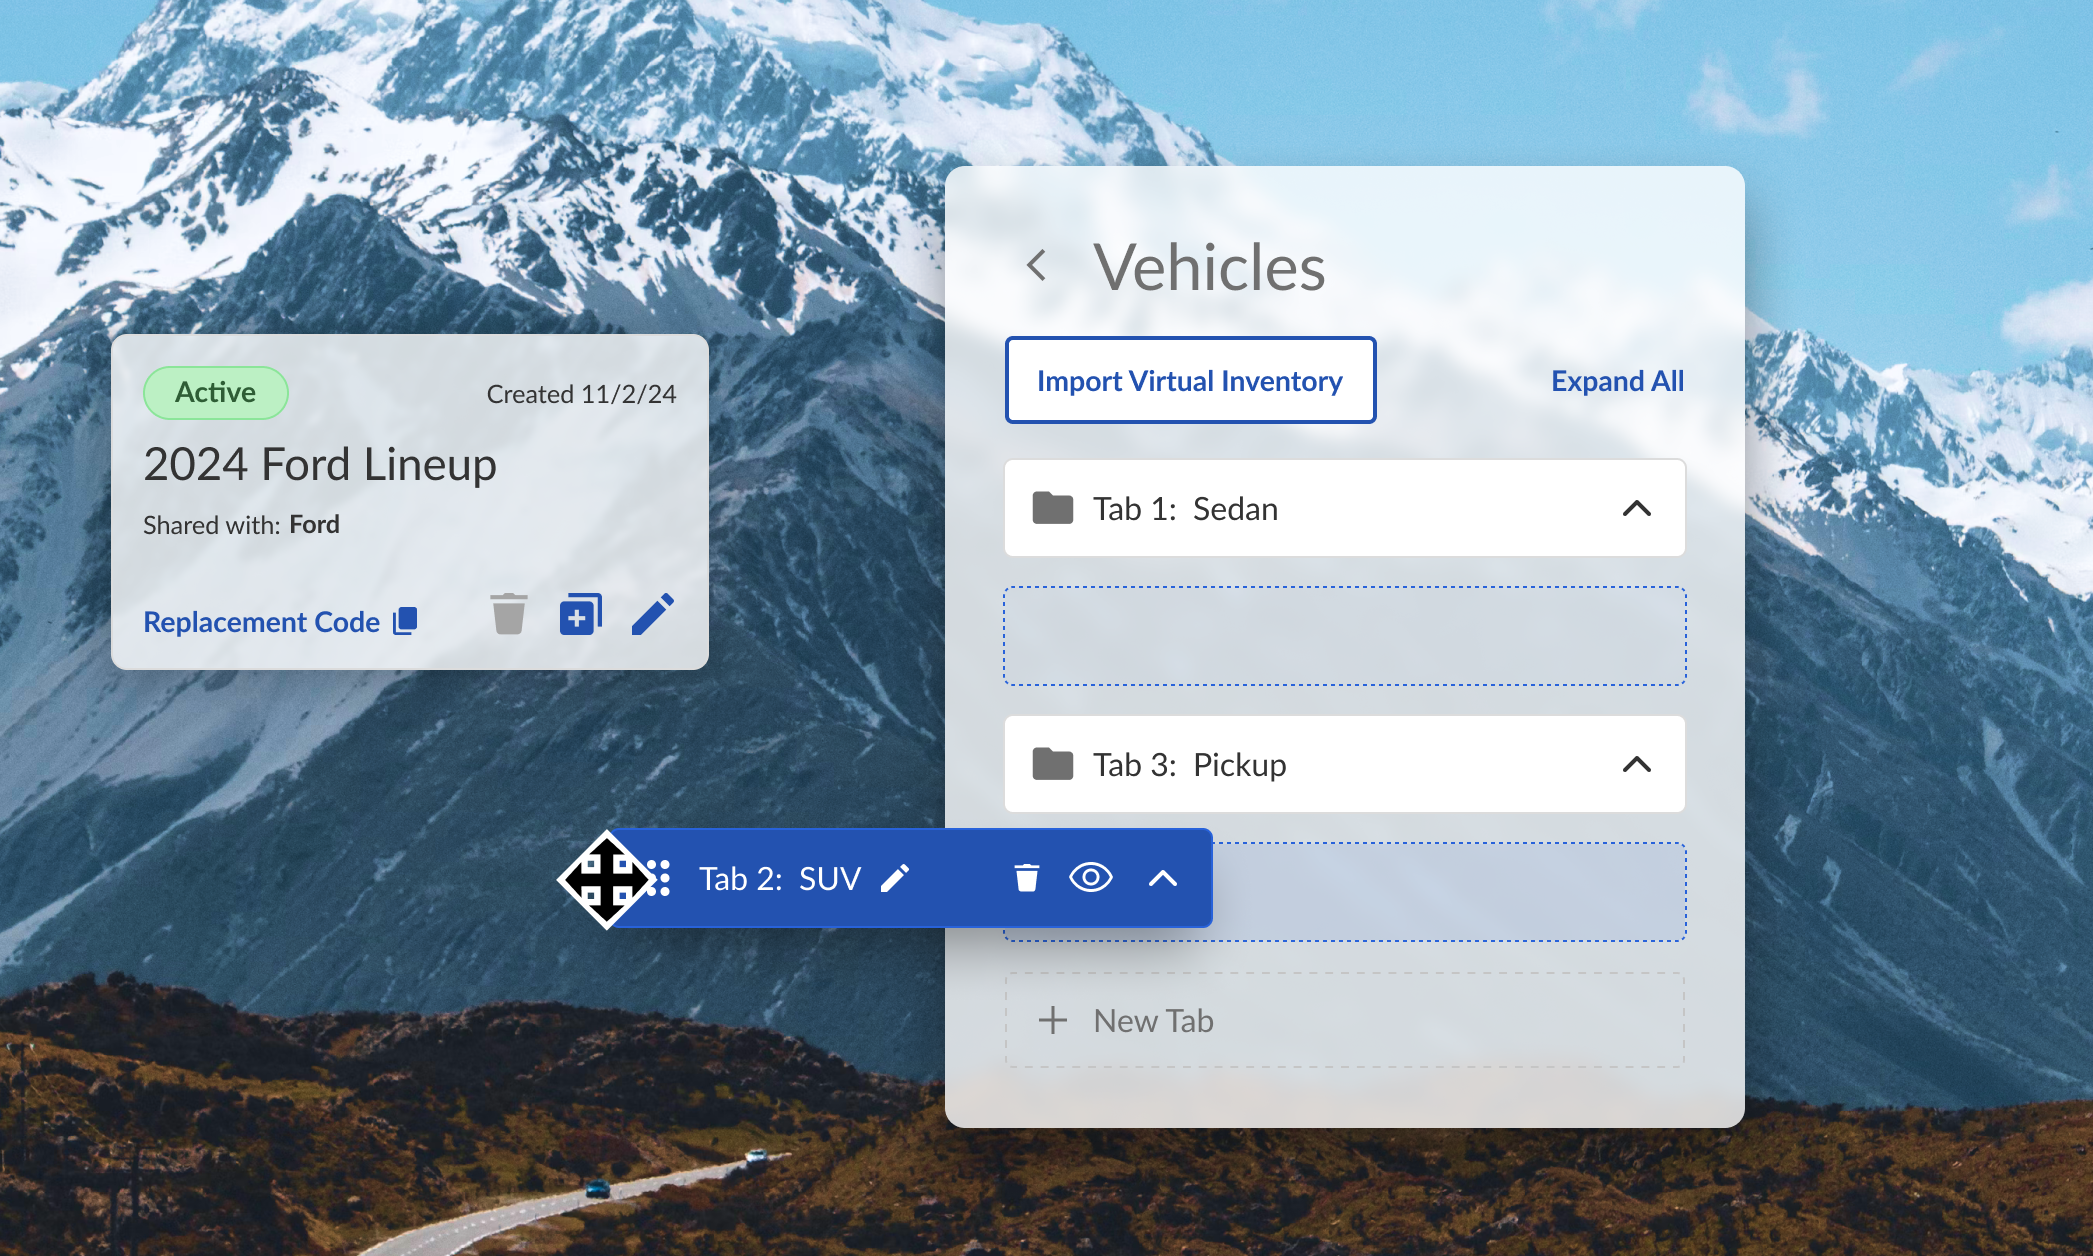
Task: Open the Tab 3: Pickup row
Action: point(1344,764)
